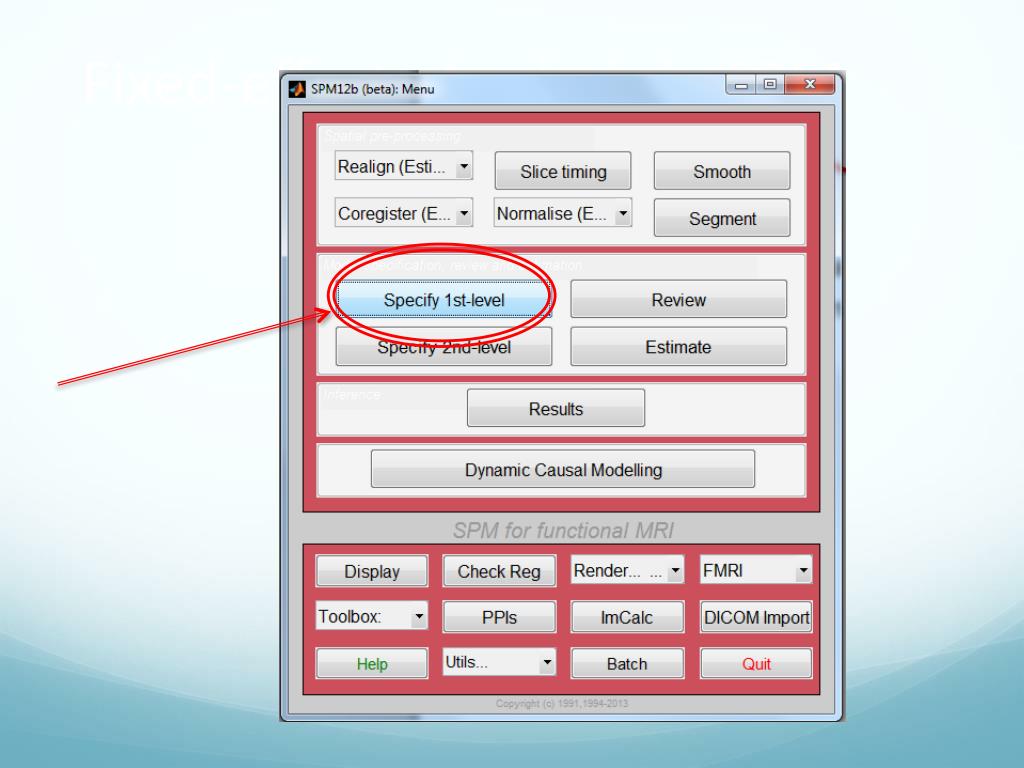
Task: Click the MATLAB icon in SPM12b title bar
Action: (297, 89)
